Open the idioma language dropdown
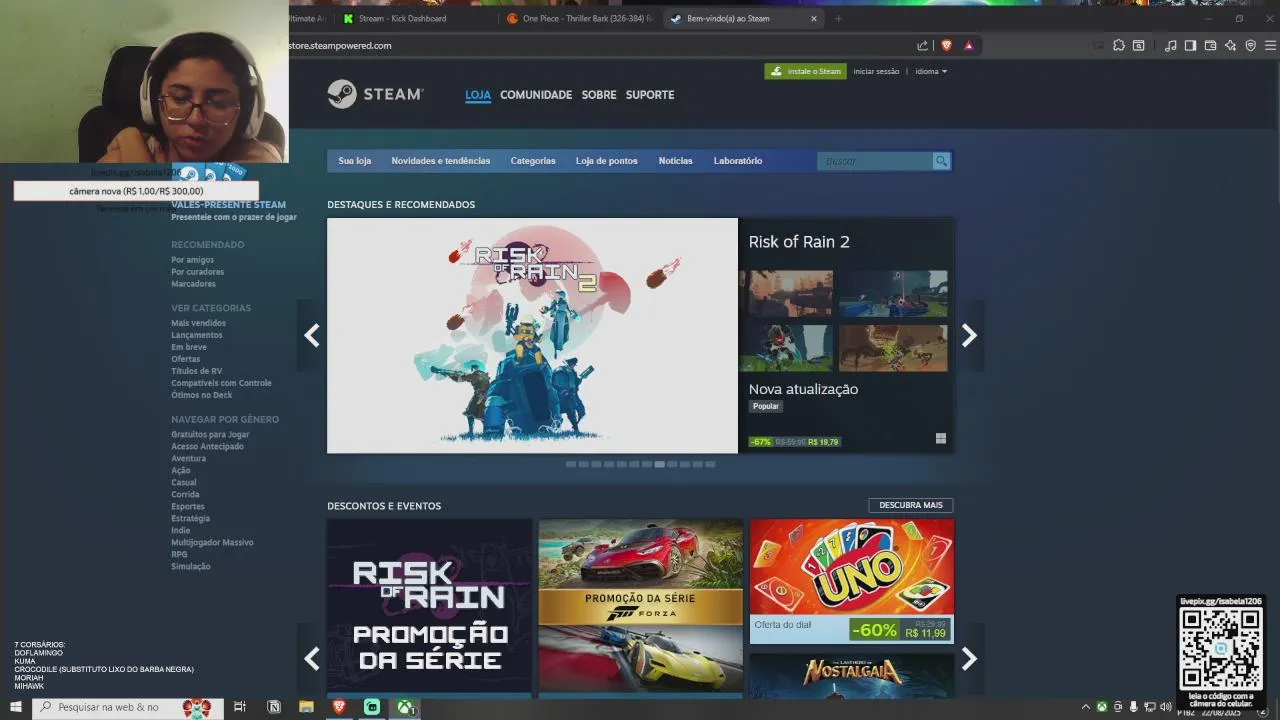1280x720 pixels. click(x=931, y=71)
